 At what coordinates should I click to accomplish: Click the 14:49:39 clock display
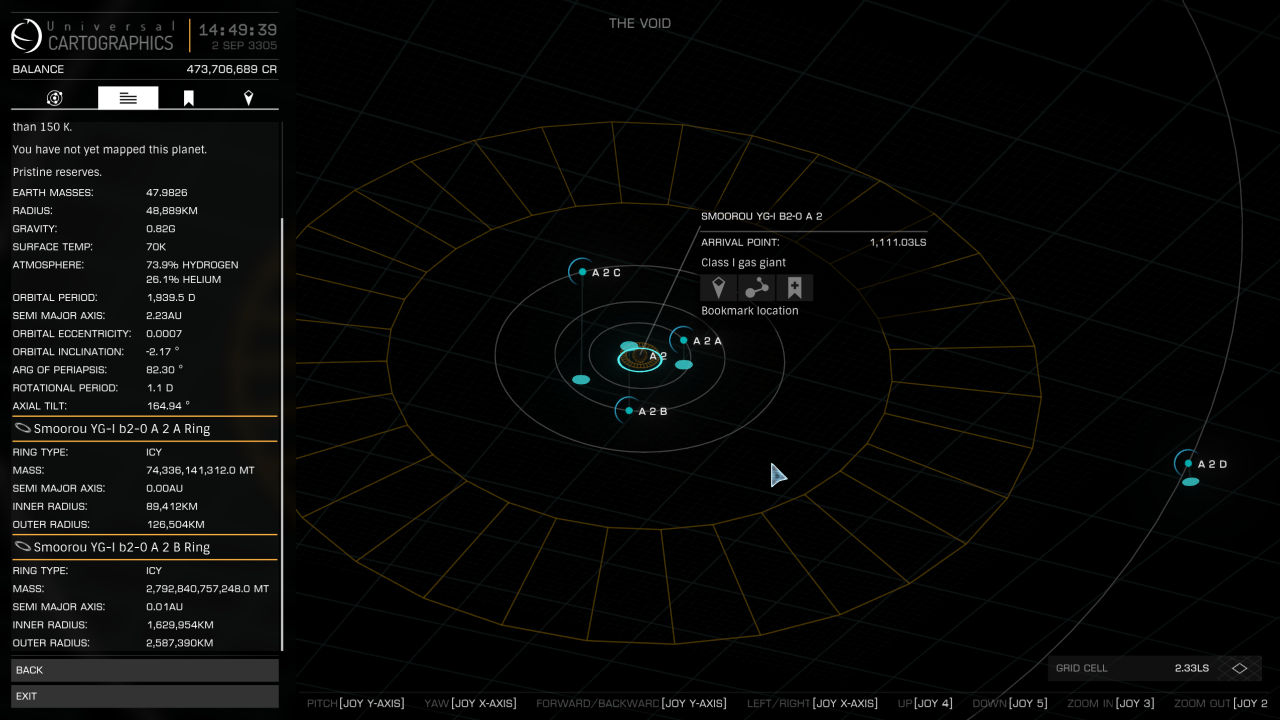pos(238,30)
